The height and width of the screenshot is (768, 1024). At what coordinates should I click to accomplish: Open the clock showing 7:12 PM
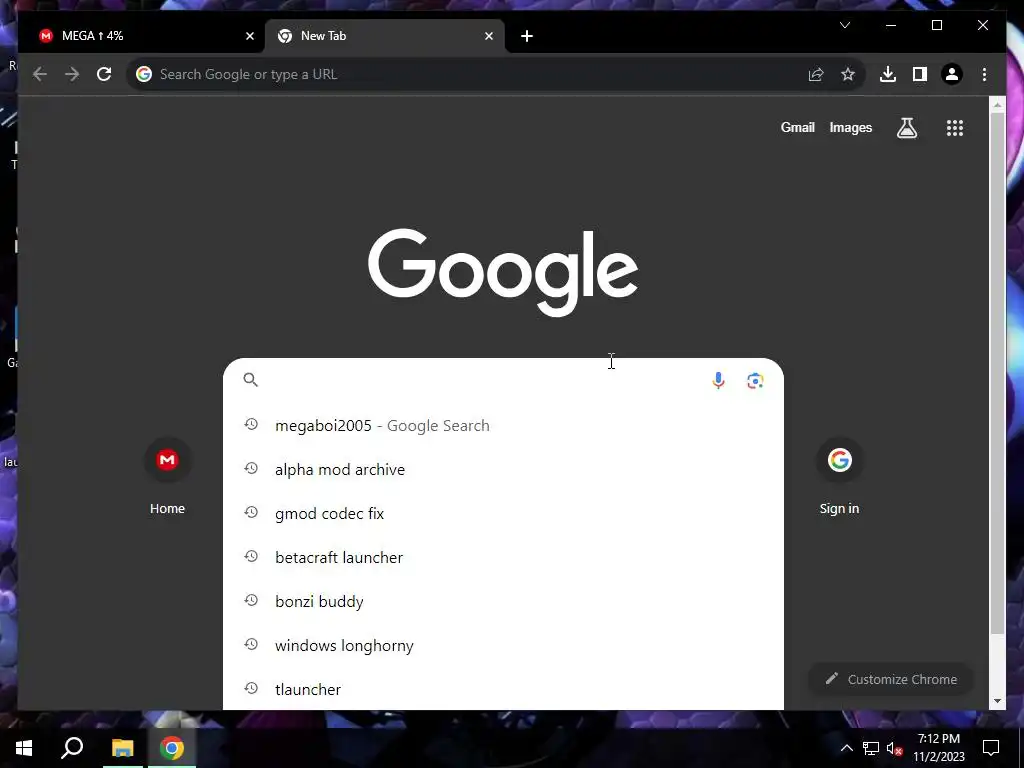pyautogui.click(x=938, y=748)
